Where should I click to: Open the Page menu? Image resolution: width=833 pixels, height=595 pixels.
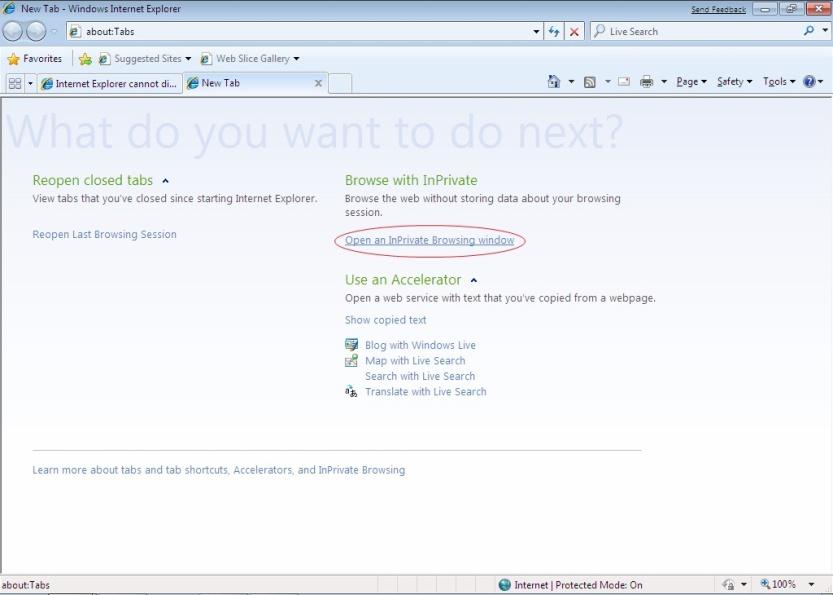click(x=691, y=82)
